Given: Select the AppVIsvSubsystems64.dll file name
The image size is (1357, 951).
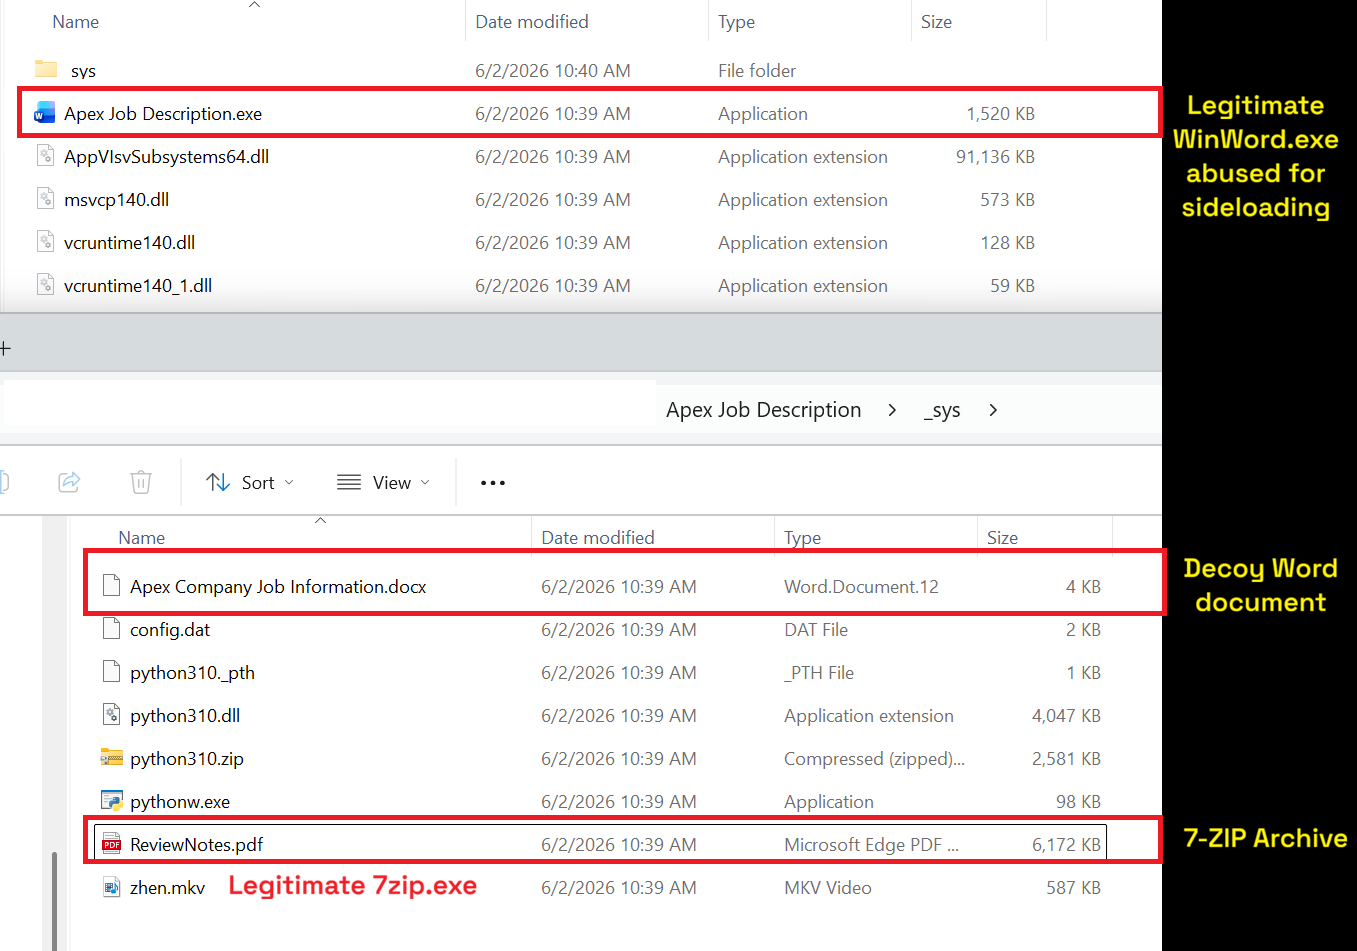Looking at the screenshot, I should pyautogui.click(x=166, y=156).
